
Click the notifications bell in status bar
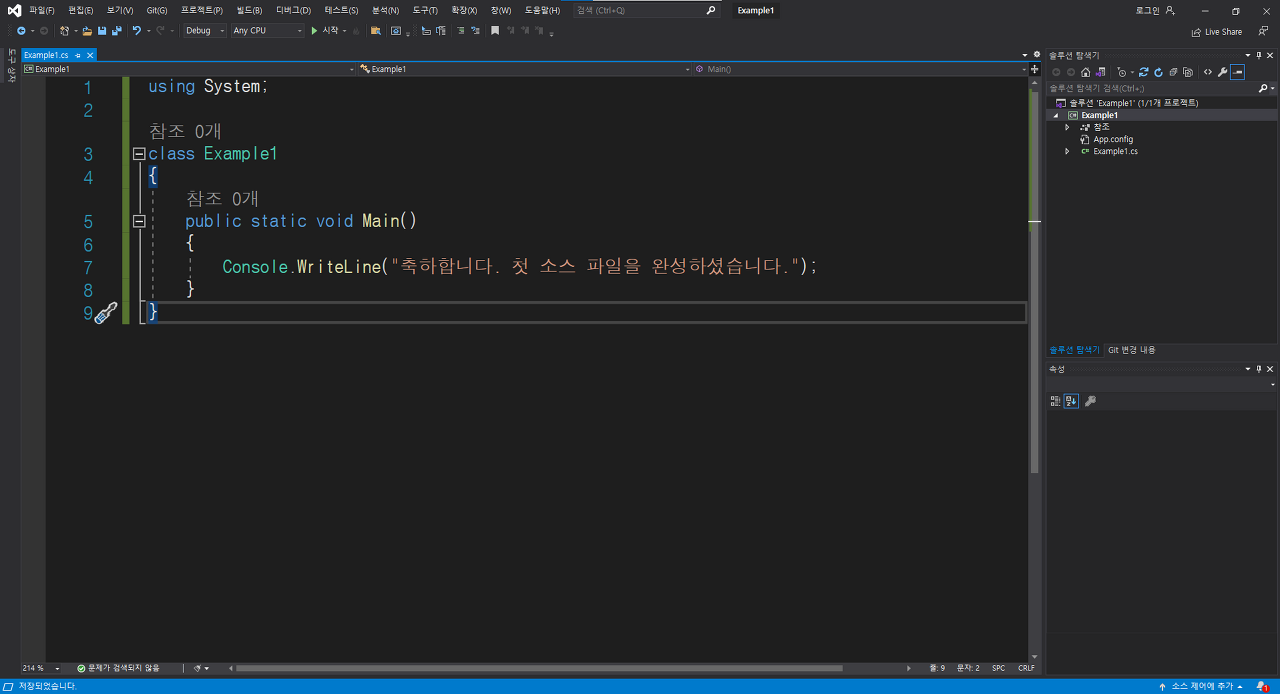1262,687
